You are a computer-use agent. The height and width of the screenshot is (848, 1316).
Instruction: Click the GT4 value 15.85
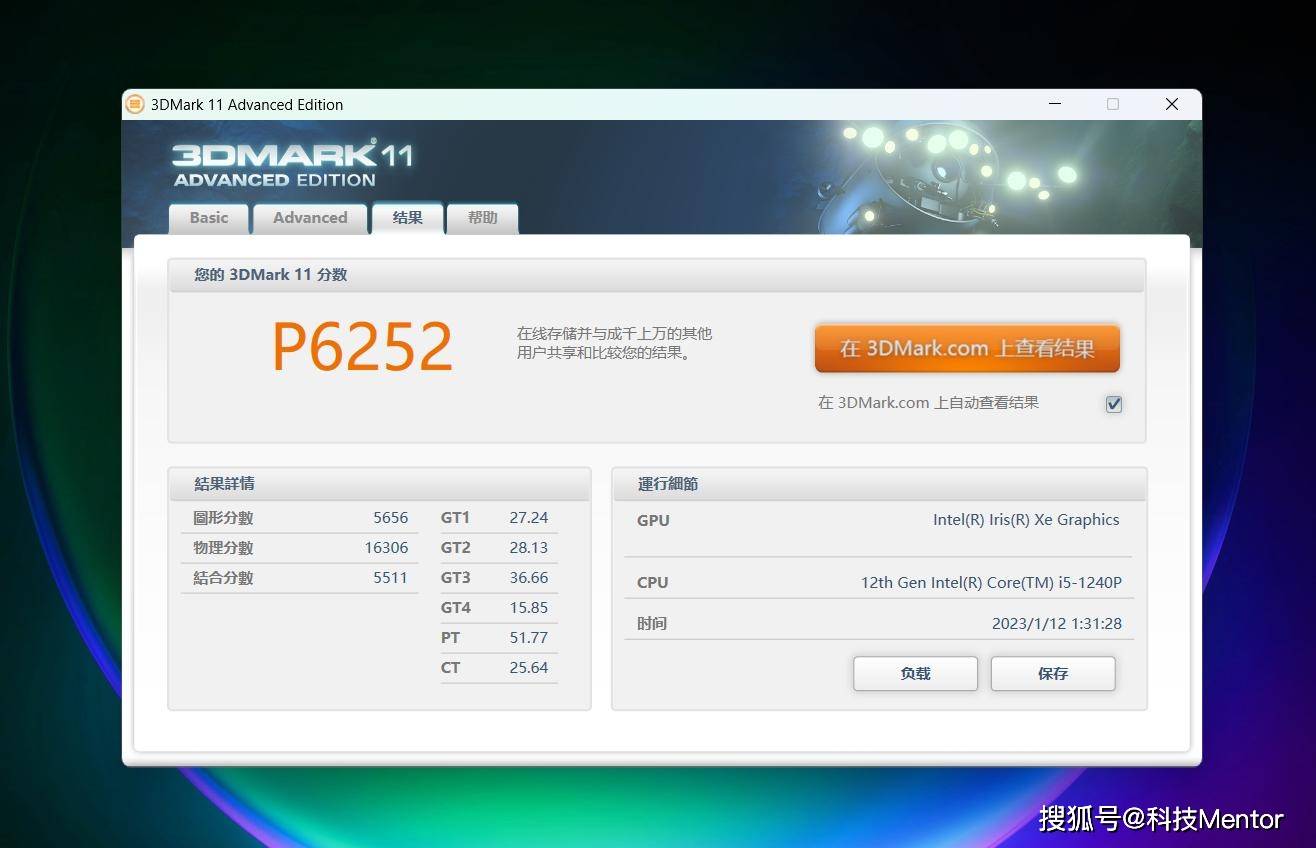529,608
